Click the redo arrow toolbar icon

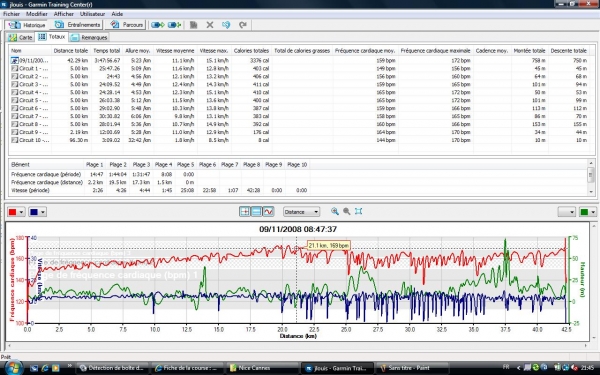(x=243, y=25)
